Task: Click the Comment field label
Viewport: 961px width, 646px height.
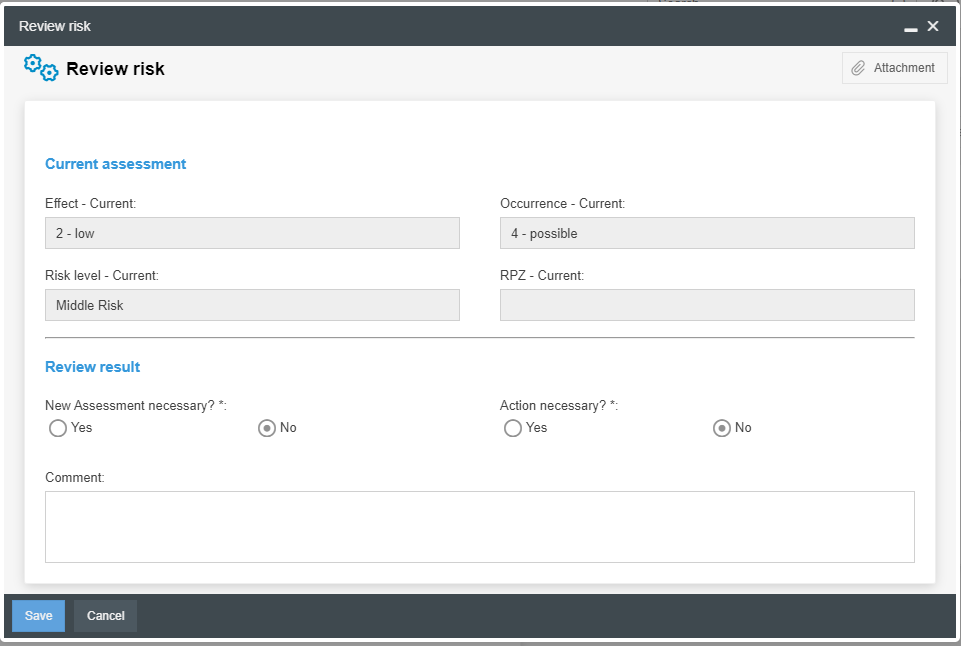Action: click(x=75, y=478)
